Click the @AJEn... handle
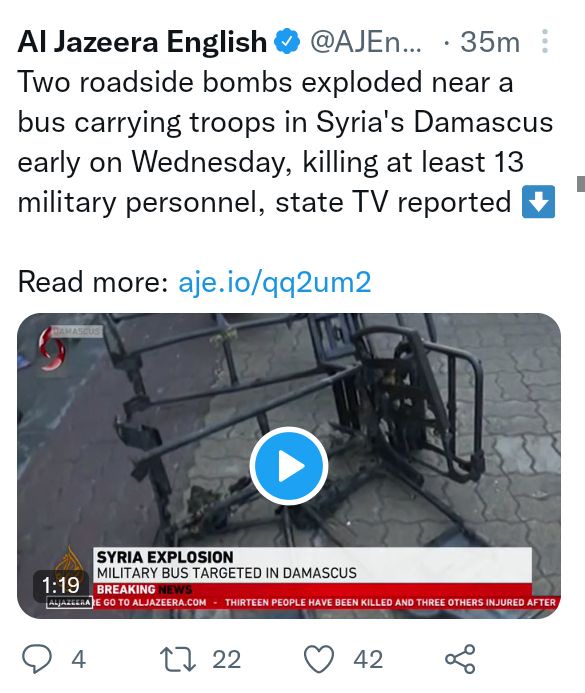Viewport: 585px width, 693px height. pos(366,42)
